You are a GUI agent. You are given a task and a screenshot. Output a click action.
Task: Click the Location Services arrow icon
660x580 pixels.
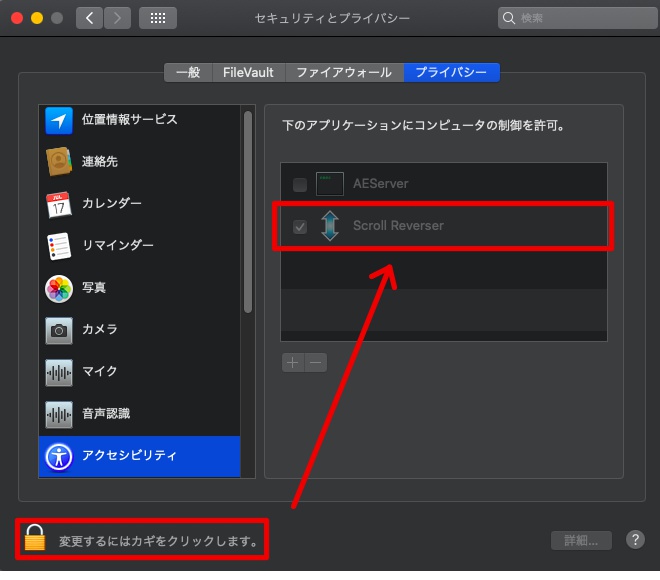(59, 120)
